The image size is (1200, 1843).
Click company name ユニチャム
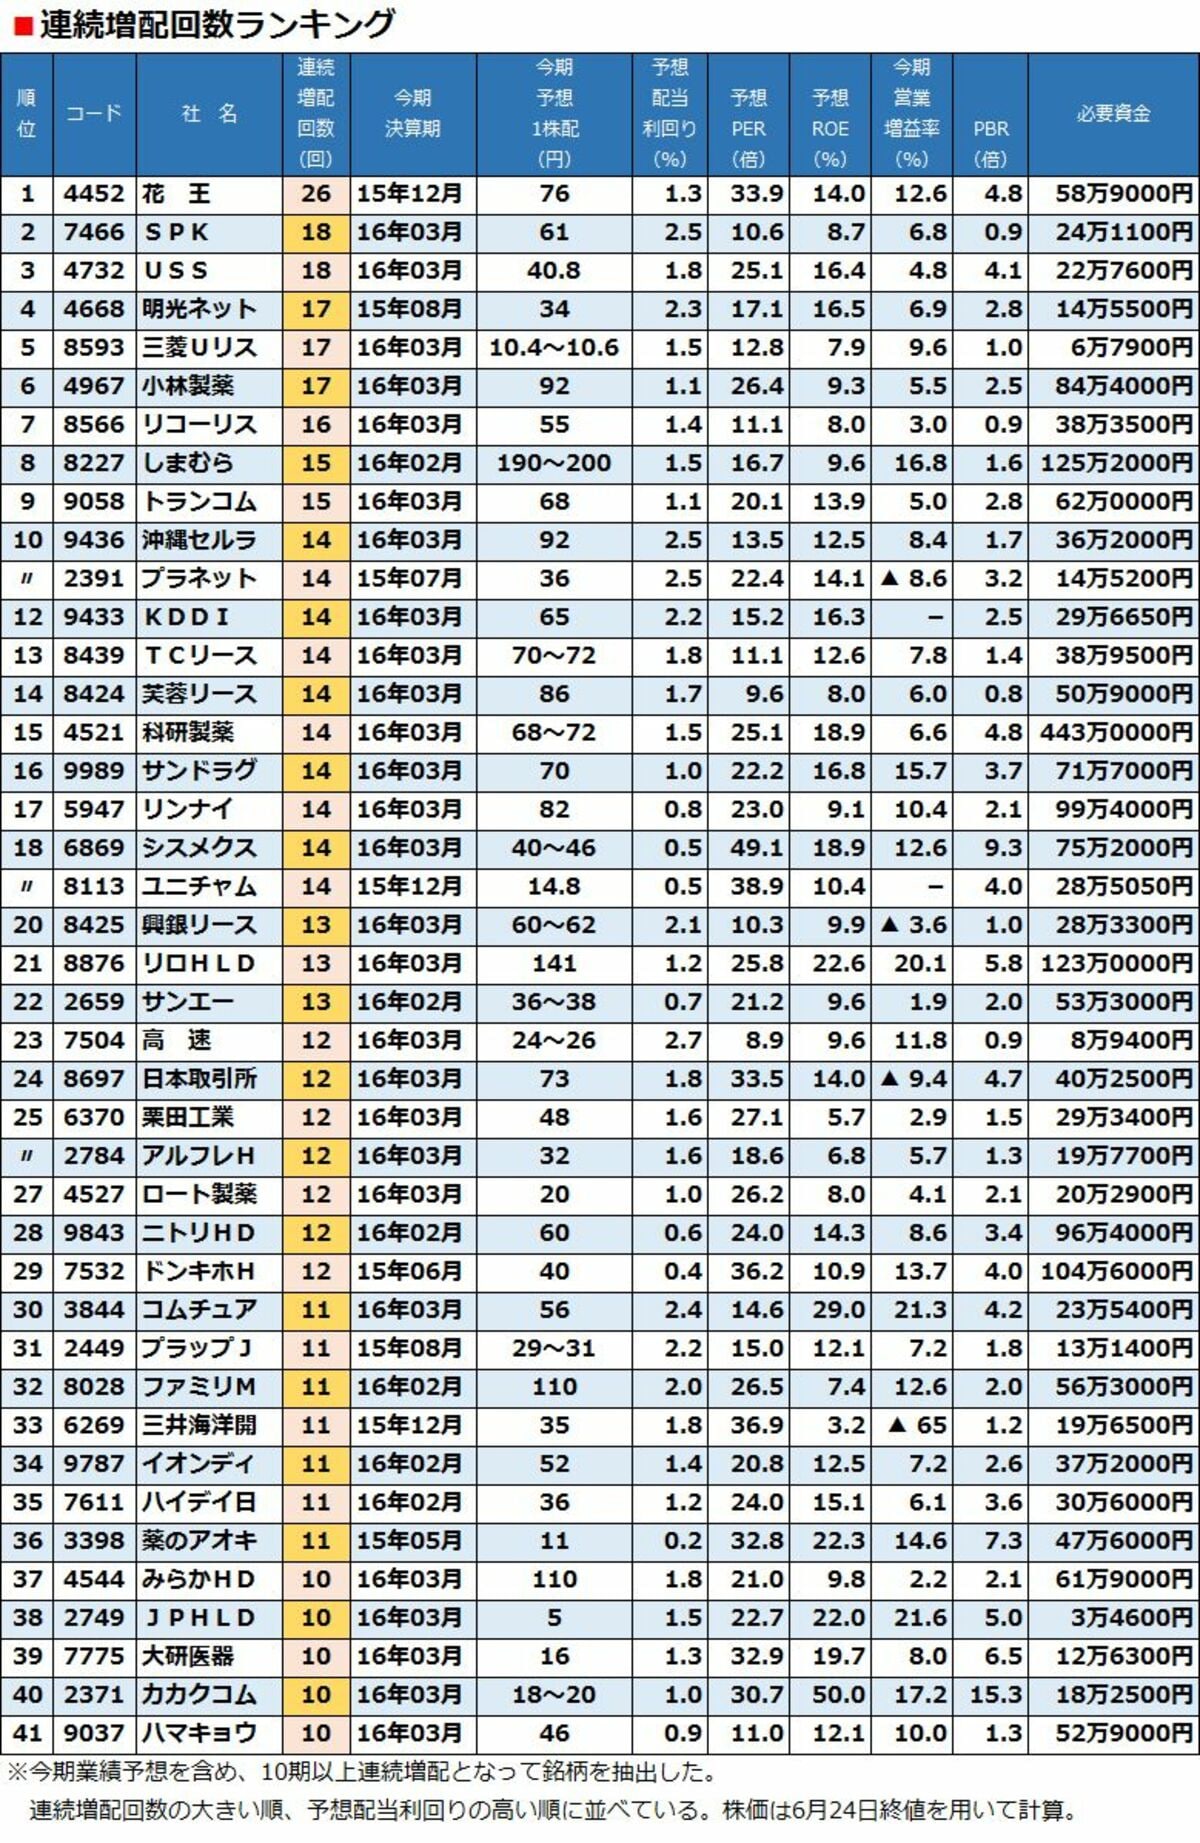(x=199, y=887)
